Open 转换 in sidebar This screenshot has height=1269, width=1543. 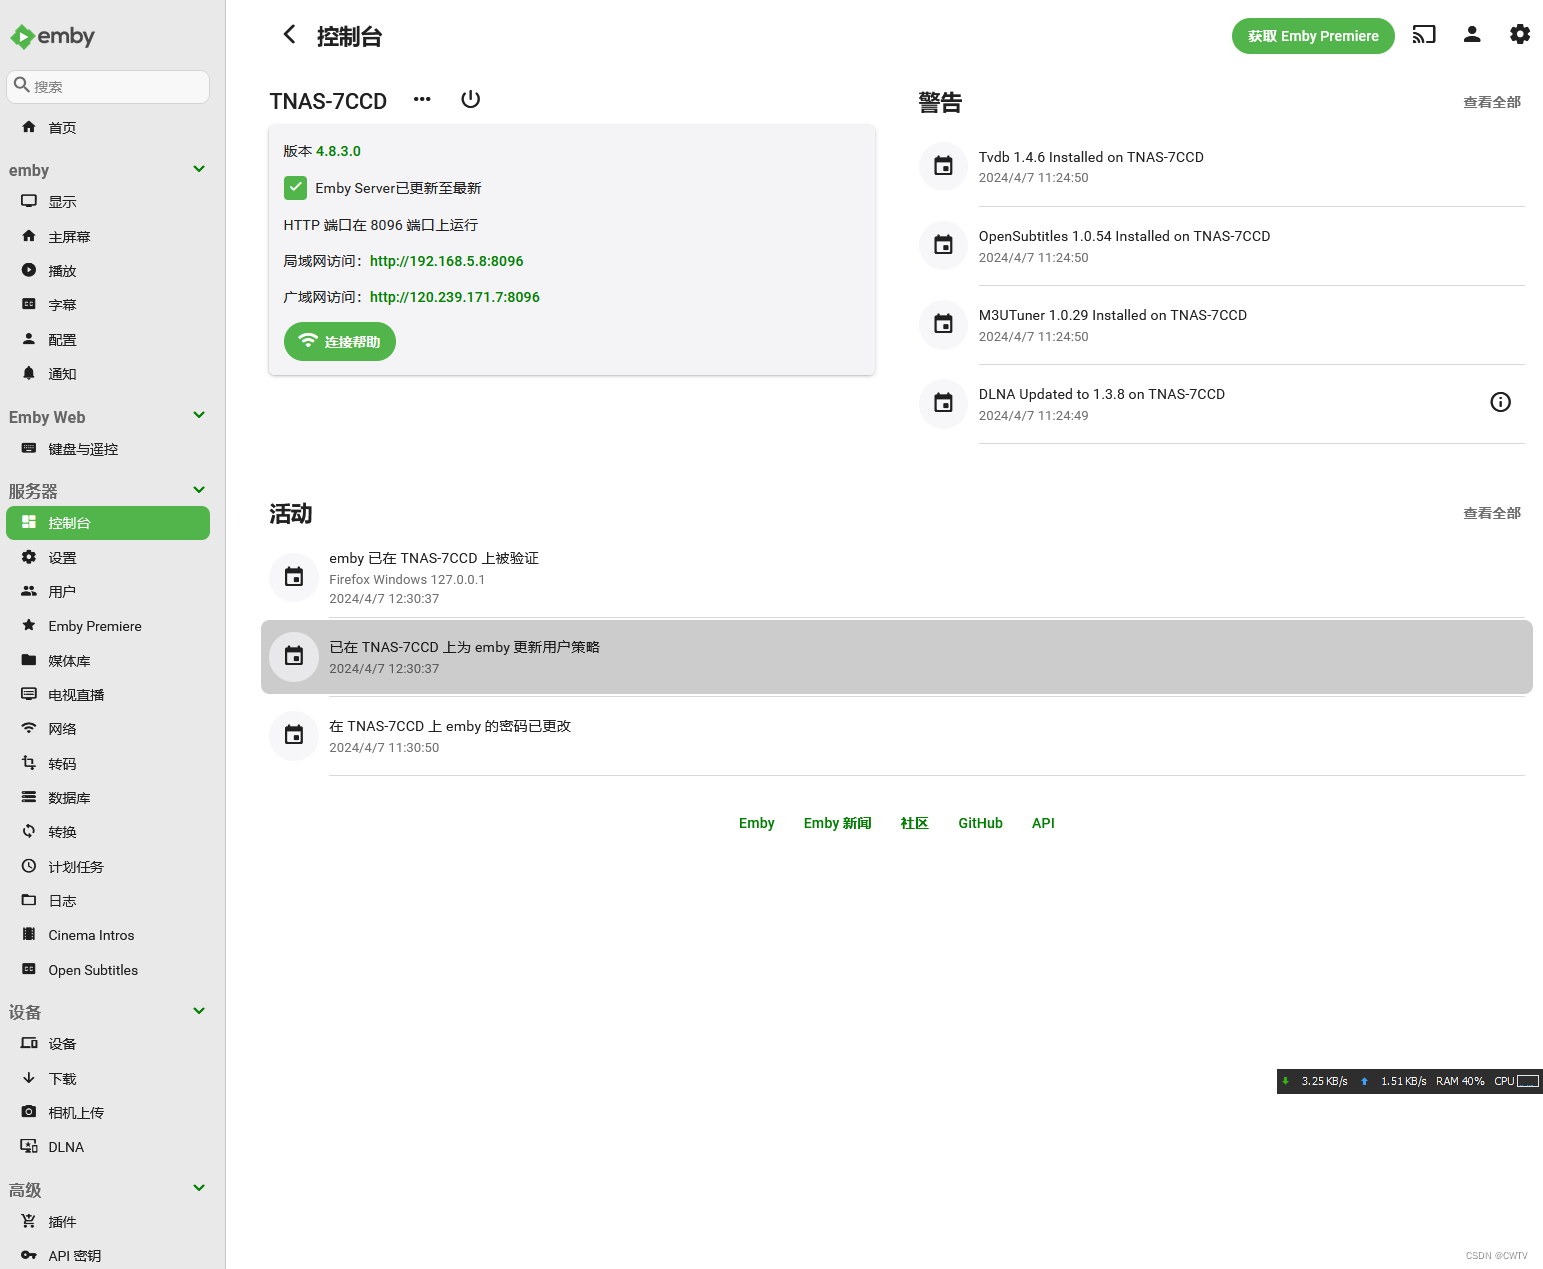click(x=108, y=832)
